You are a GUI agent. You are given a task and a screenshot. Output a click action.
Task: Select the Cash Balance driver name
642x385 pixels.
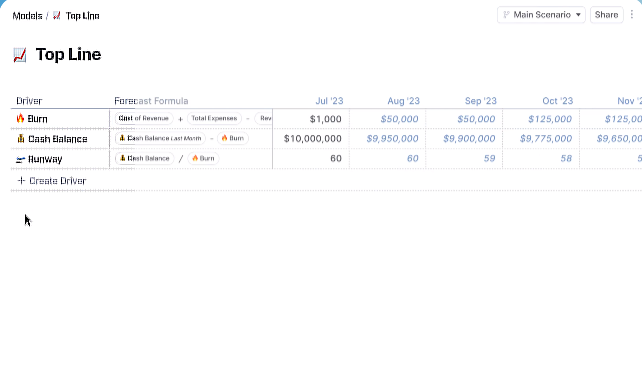(58, 139)
